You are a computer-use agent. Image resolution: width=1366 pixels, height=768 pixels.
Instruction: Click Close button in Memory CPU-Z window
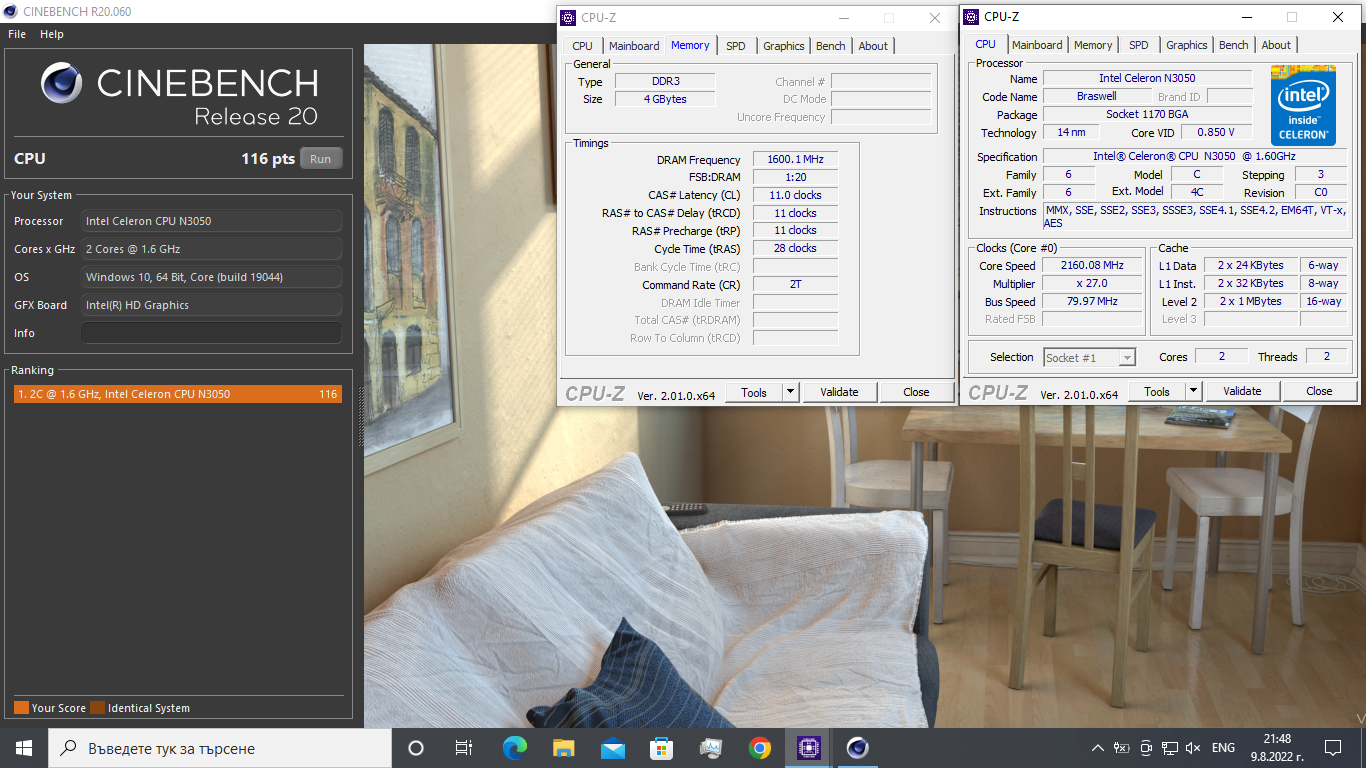coord(916,392)
